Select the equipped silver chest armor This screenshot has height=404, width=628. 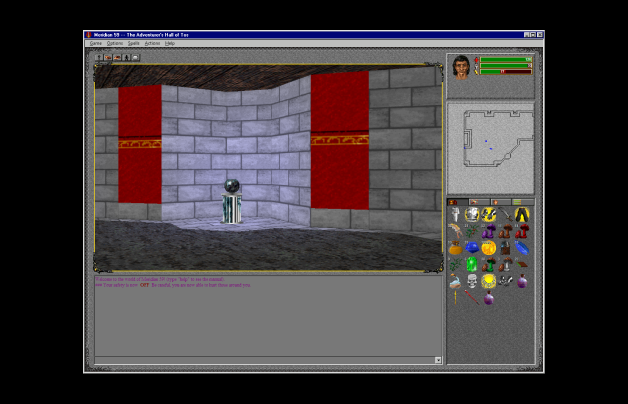(x=472, y=215)
